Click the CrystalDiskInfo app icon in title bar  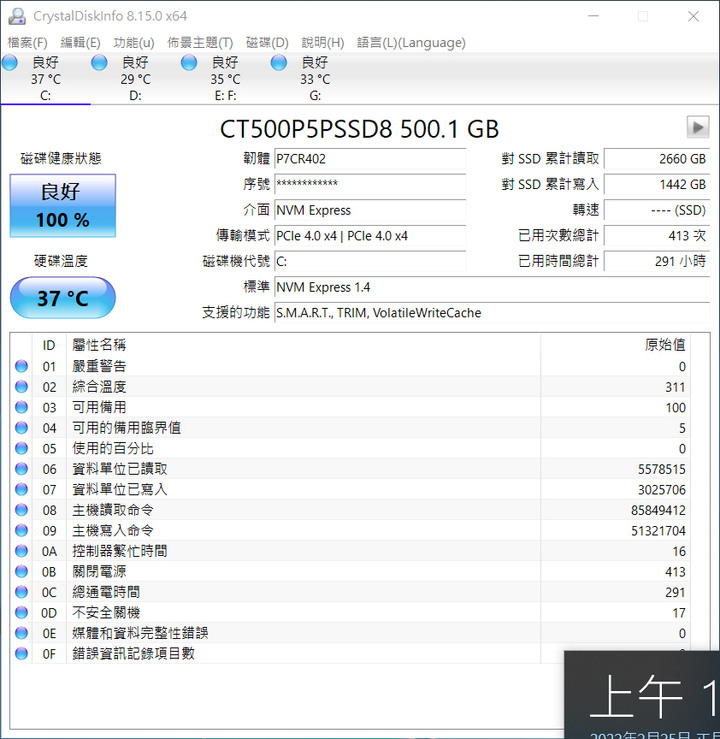[17, 16]
